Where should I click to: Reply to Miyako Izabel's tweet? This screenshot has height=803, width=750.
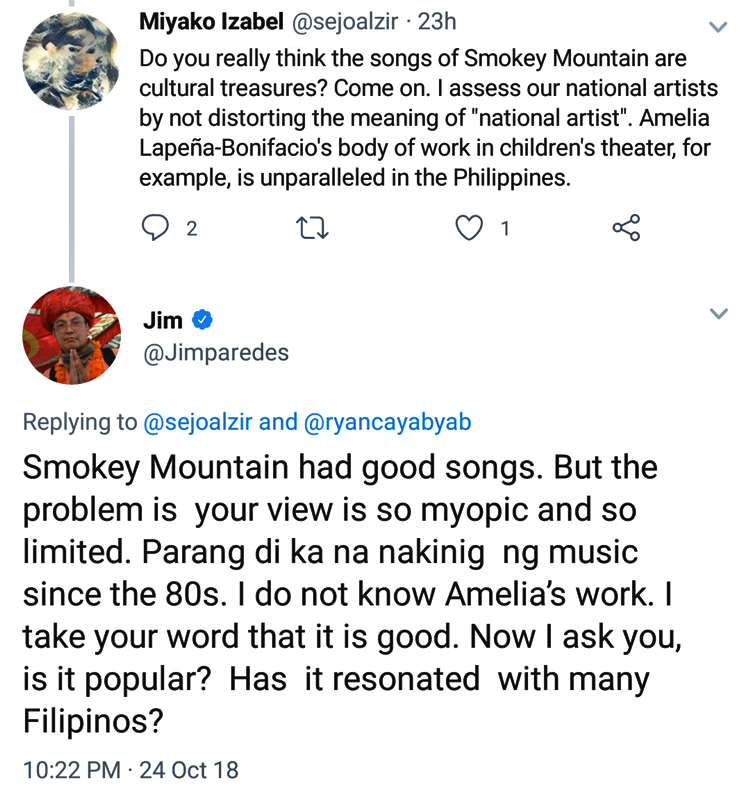pos(155,228)
